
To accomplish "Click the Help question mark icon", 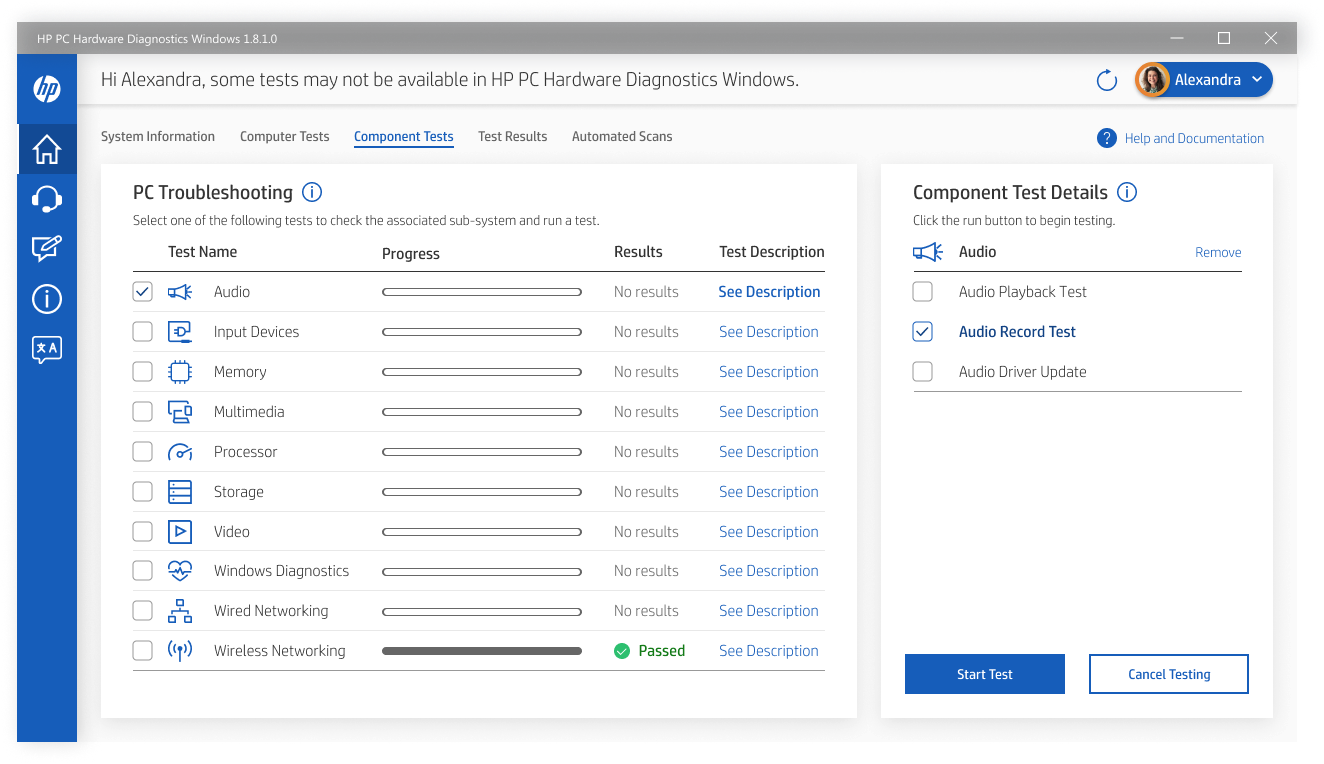I will point(1106,138).
